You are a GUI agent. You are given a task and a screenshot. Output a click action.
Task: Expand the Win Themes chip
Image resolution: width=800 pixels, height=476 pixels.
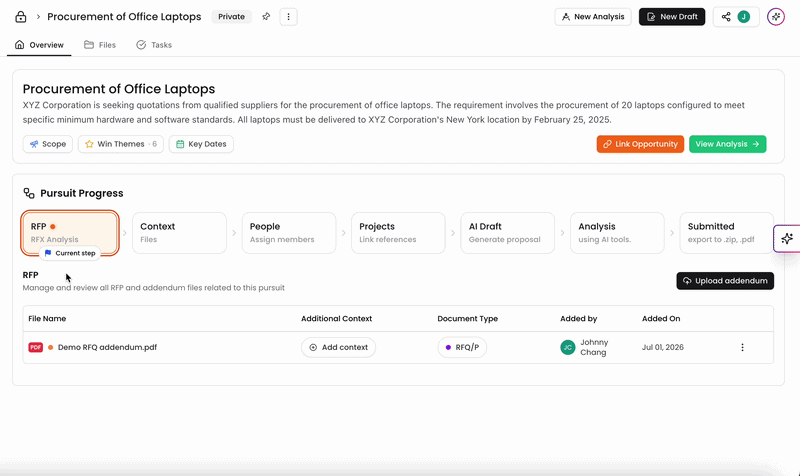pyautogui.click(x=121, y=144)
